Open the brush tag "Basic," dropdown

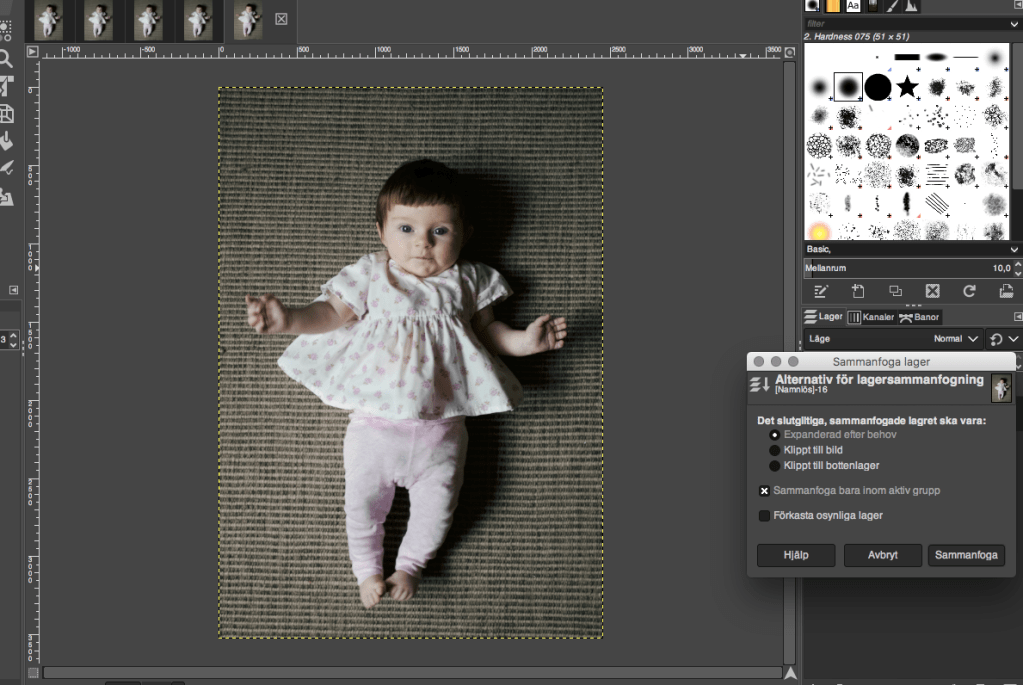[x=1014, y=249]
